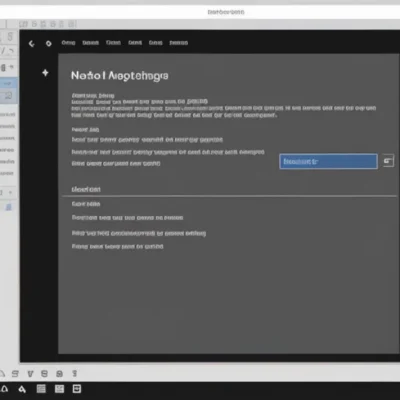This screenshot has height=400, width=400.
Task: Select the highlighted blue row in left panel
Action: [x=9, y=84]
